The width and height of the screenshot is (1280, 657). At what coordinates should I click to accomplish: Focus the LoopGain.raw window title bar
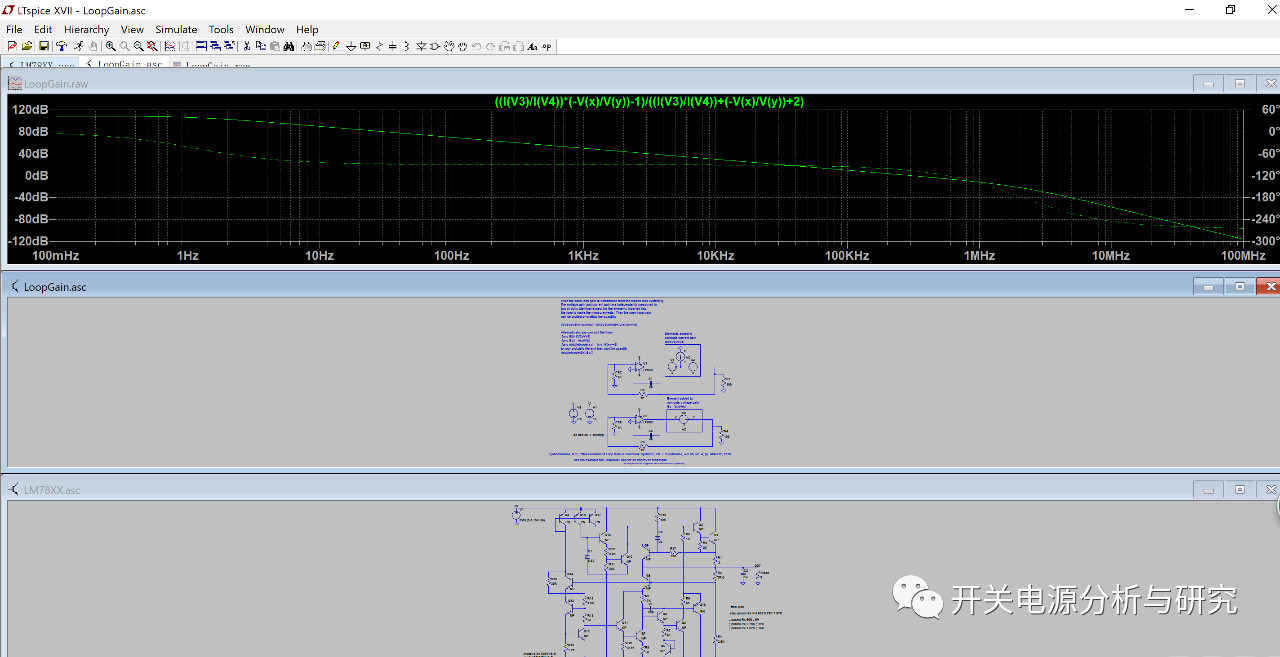600,84
